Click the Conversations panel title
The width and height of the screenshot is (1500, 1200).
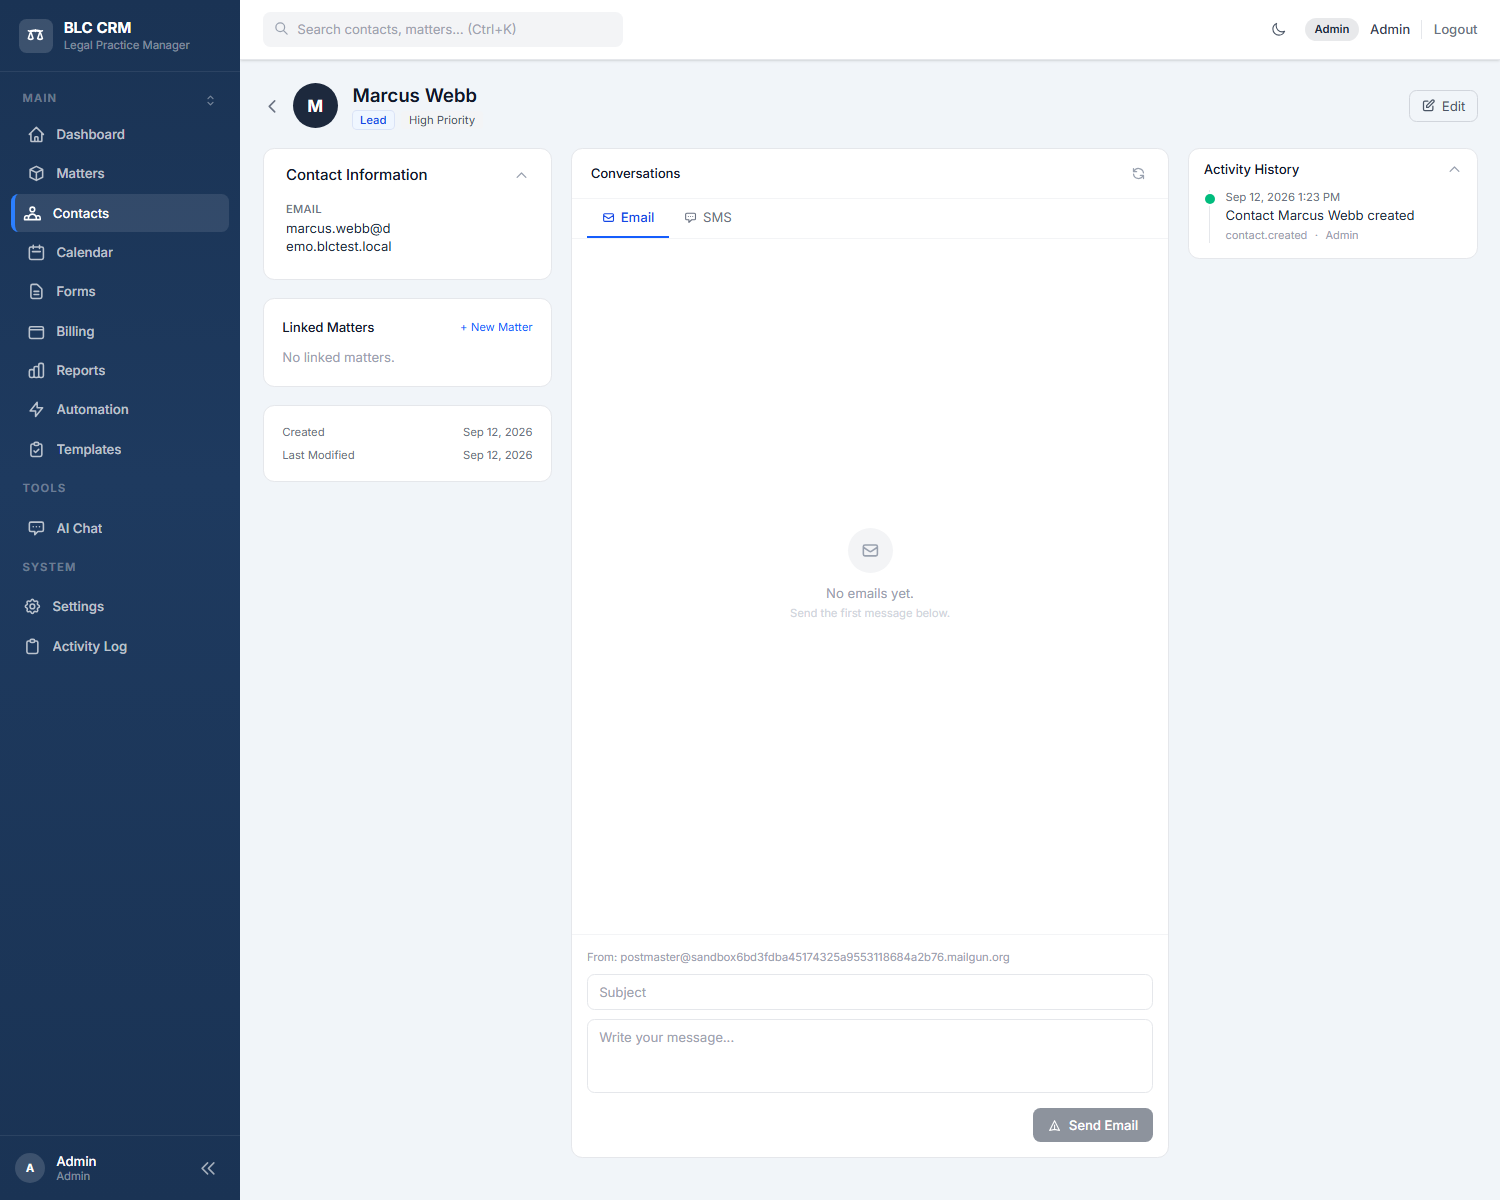click(x=635, y=173)
